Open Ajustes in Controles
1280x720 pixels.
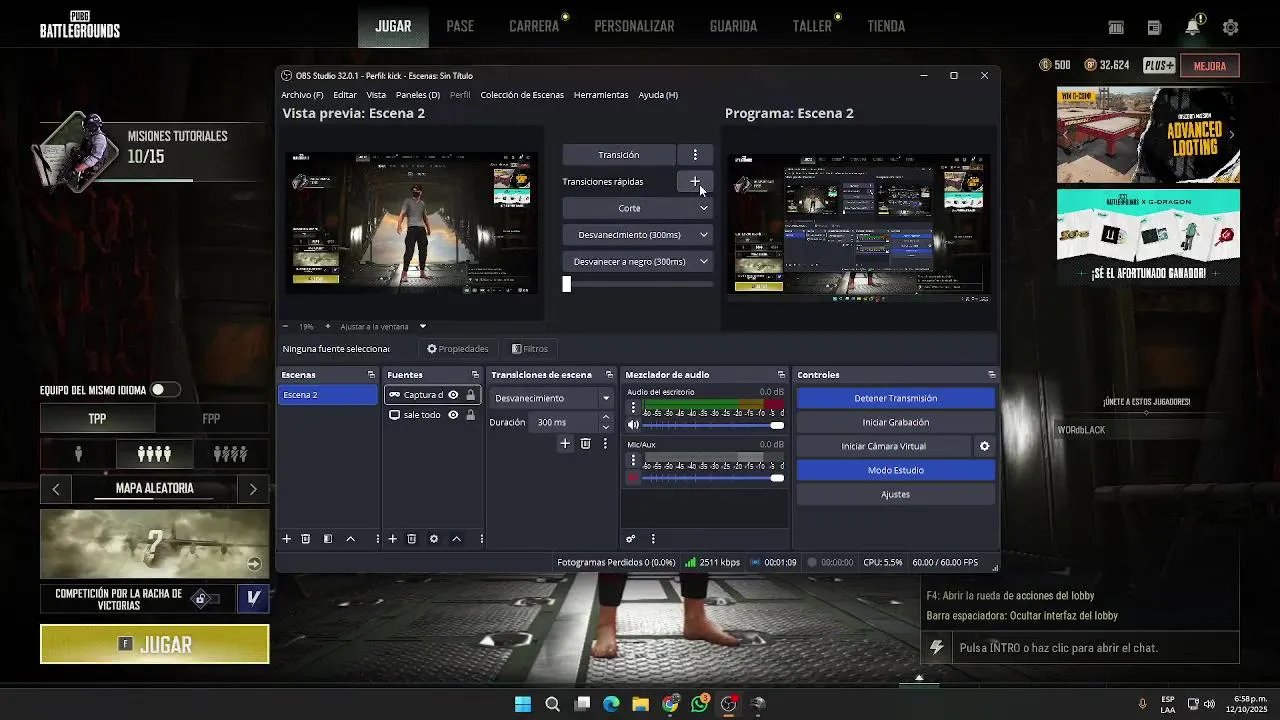tap(895, 494)
